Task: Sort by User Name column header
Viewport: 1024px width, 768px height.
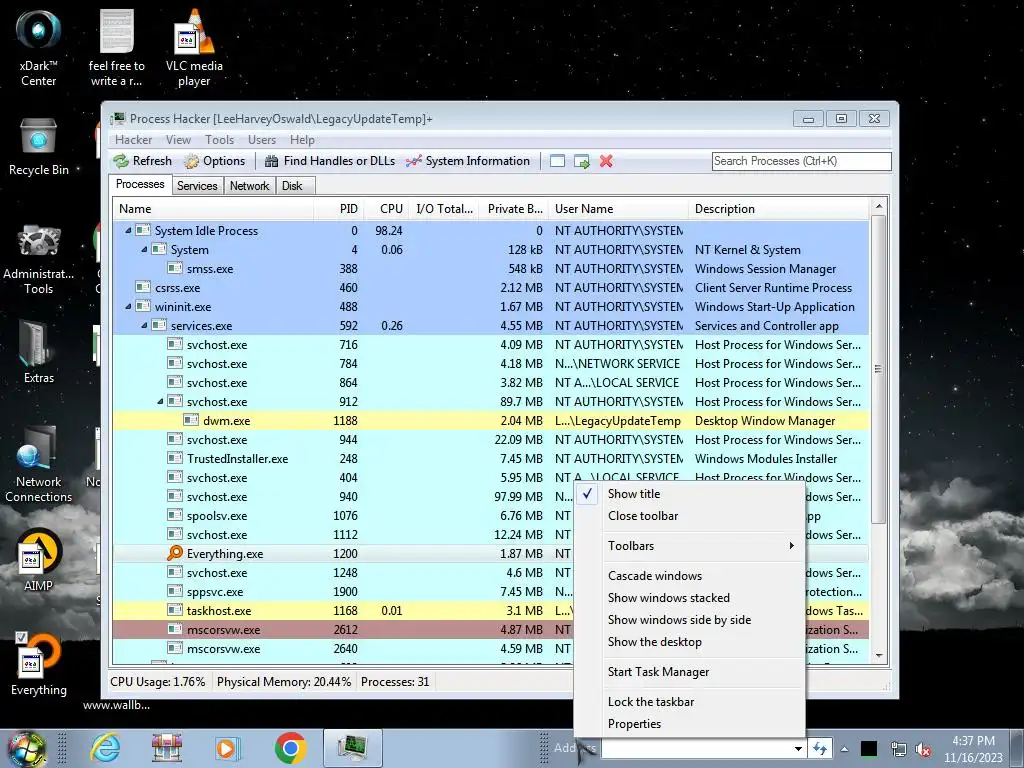Action: [x=618, y=209]
